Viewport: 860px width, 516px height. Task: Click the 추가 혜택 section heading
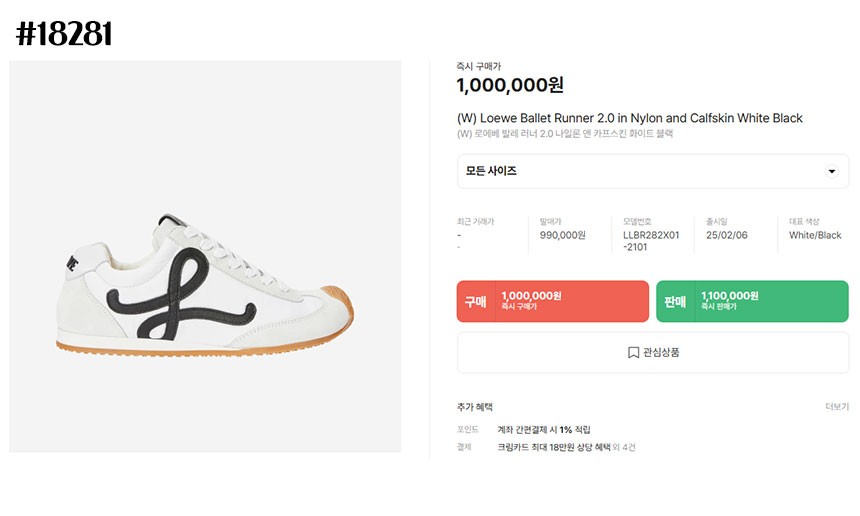click(x=475, y=407)
